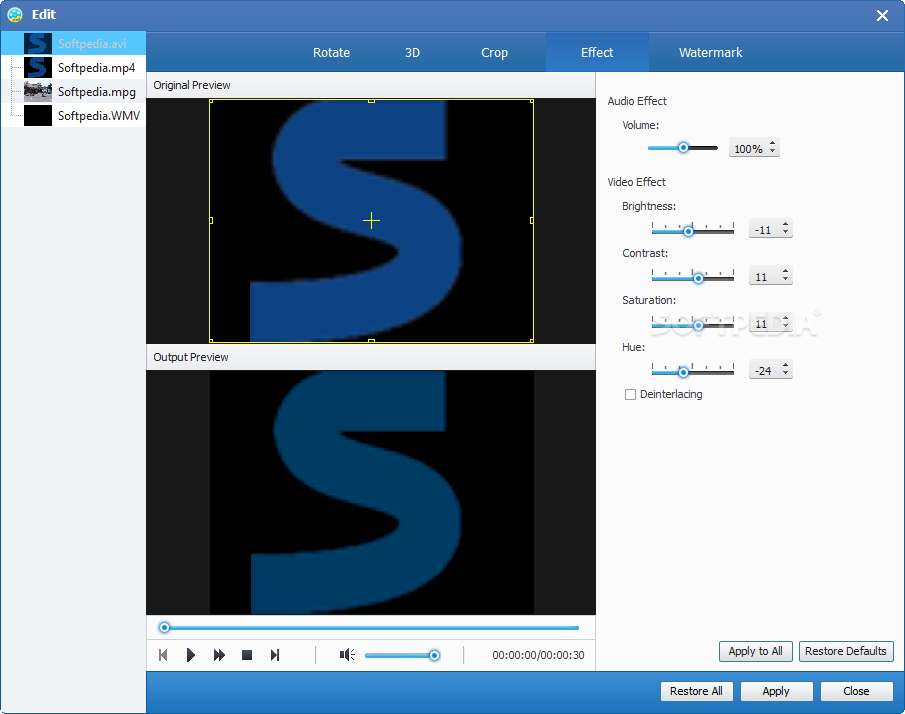Open the Crop tab
This screenshot has width=905, height=714.
tap(495, 53)
